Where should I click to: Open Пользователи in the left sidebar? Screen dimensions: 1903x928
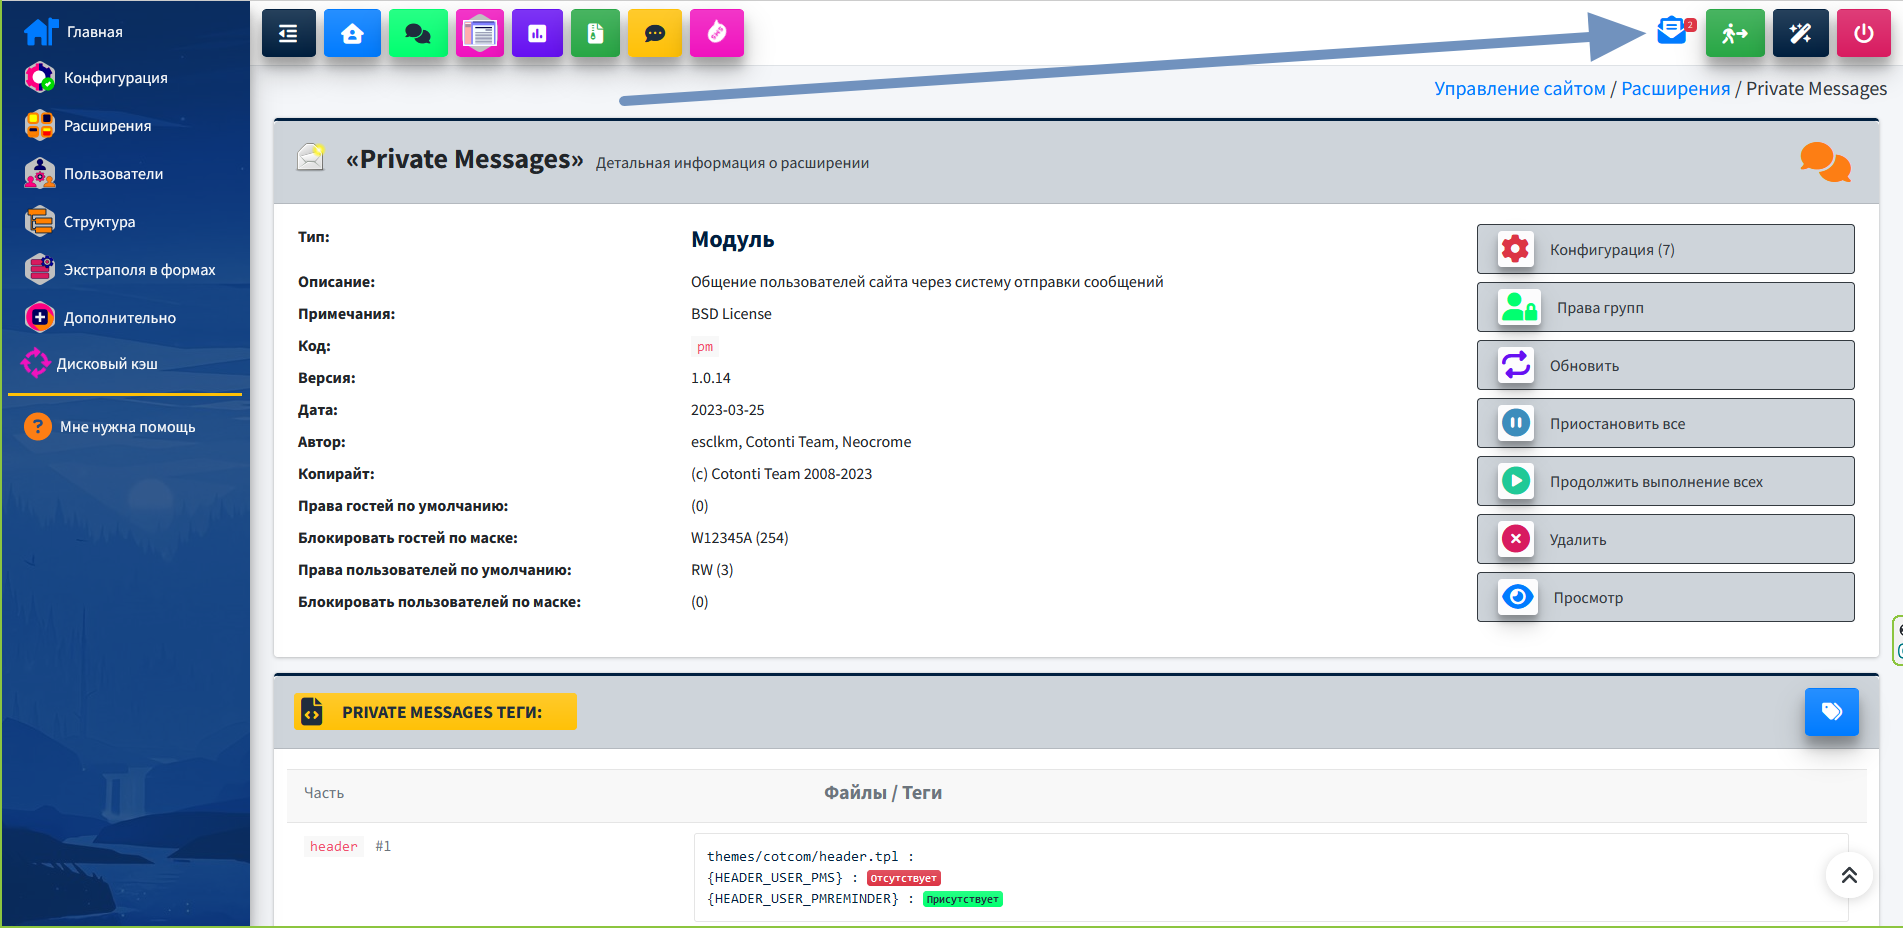113,174
